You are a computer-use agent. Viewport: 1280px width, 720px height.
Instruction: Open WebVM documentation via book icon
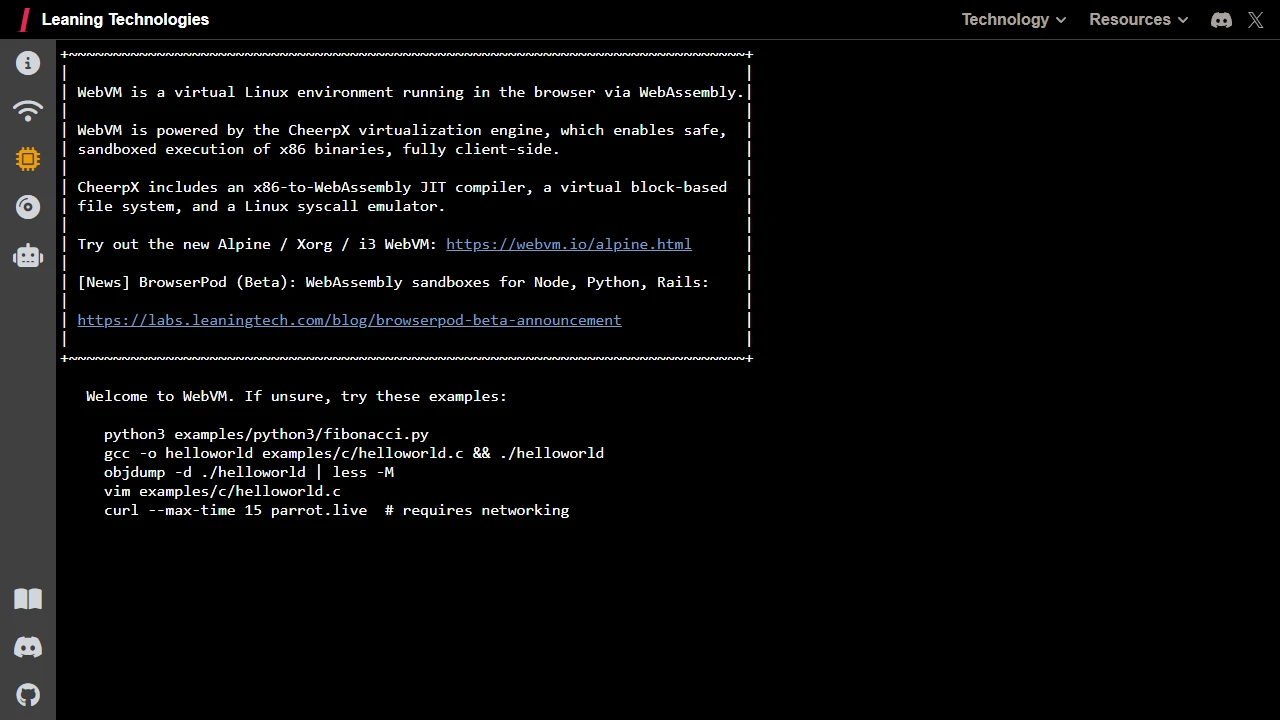(x=28, y=598)
